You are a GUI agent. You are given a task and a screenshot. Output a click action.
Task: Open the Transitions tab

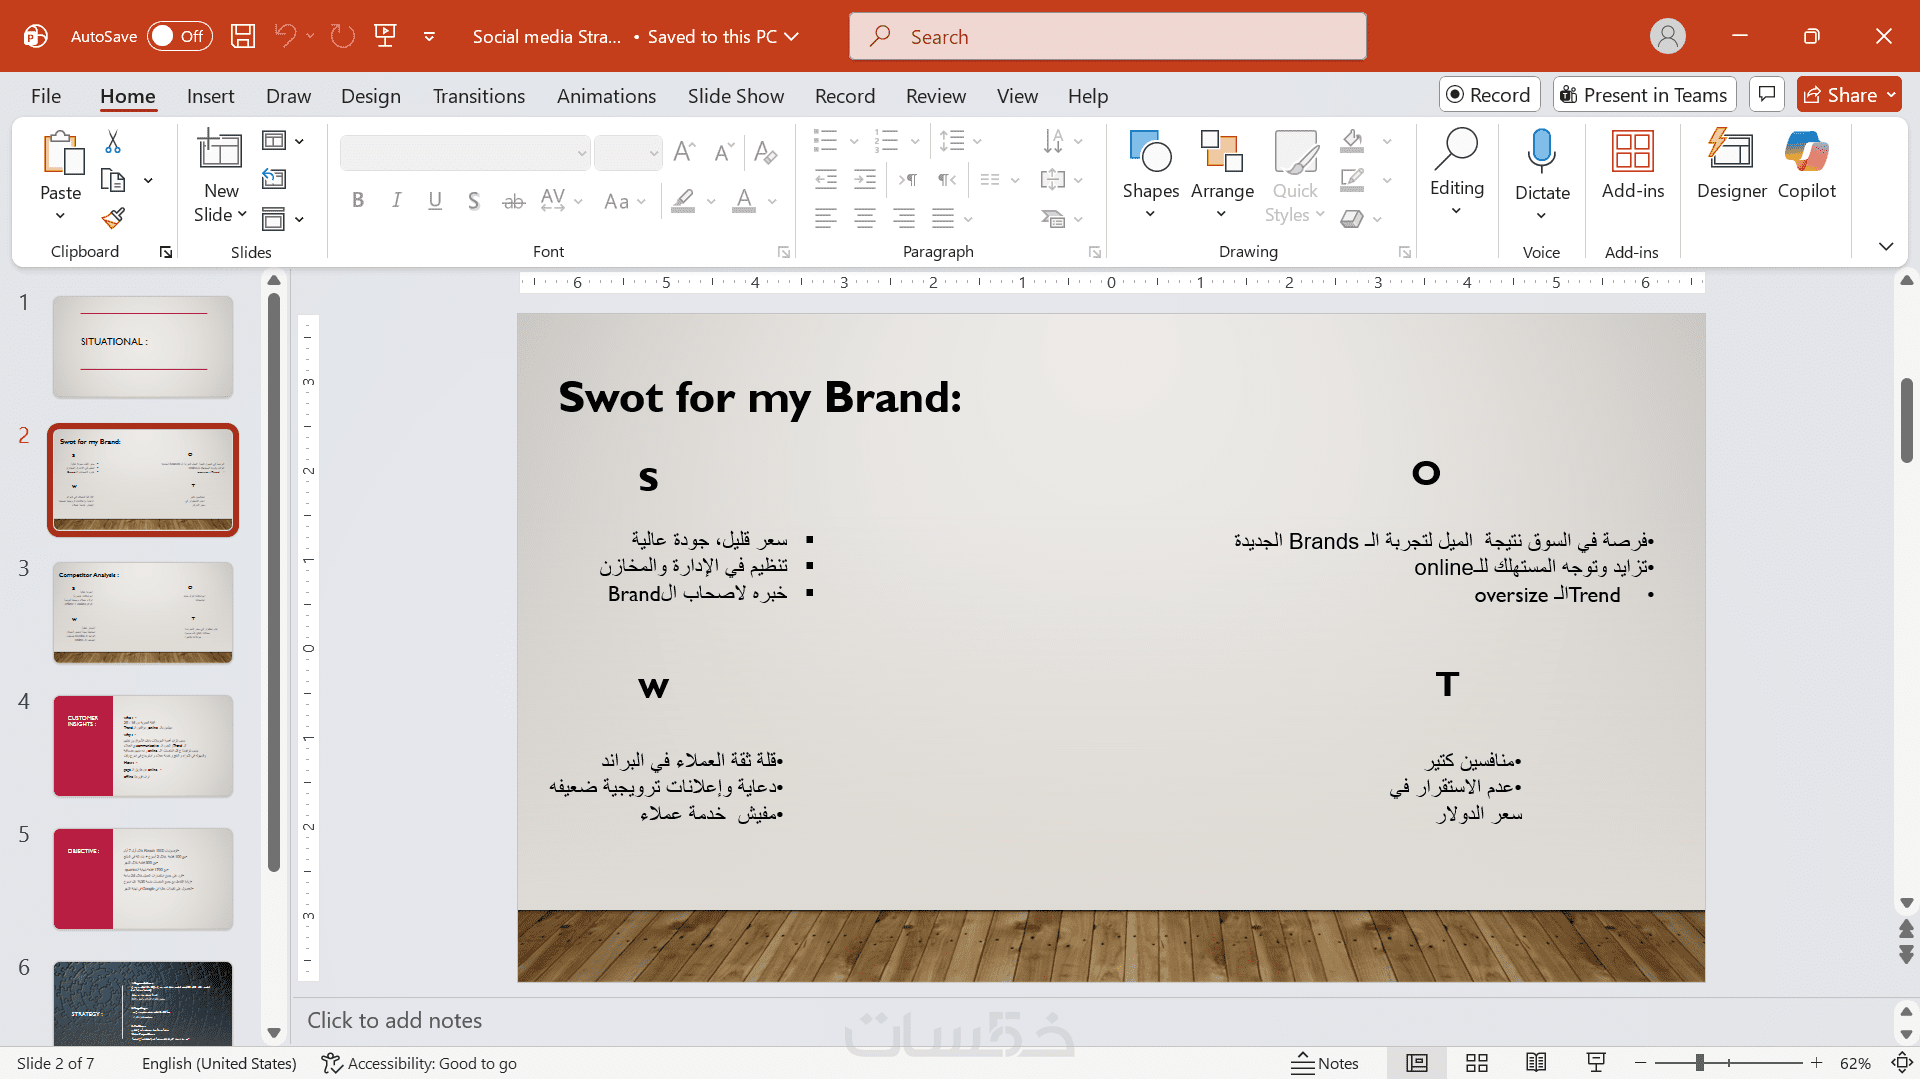pyautogui.click(x=478, y=96)
